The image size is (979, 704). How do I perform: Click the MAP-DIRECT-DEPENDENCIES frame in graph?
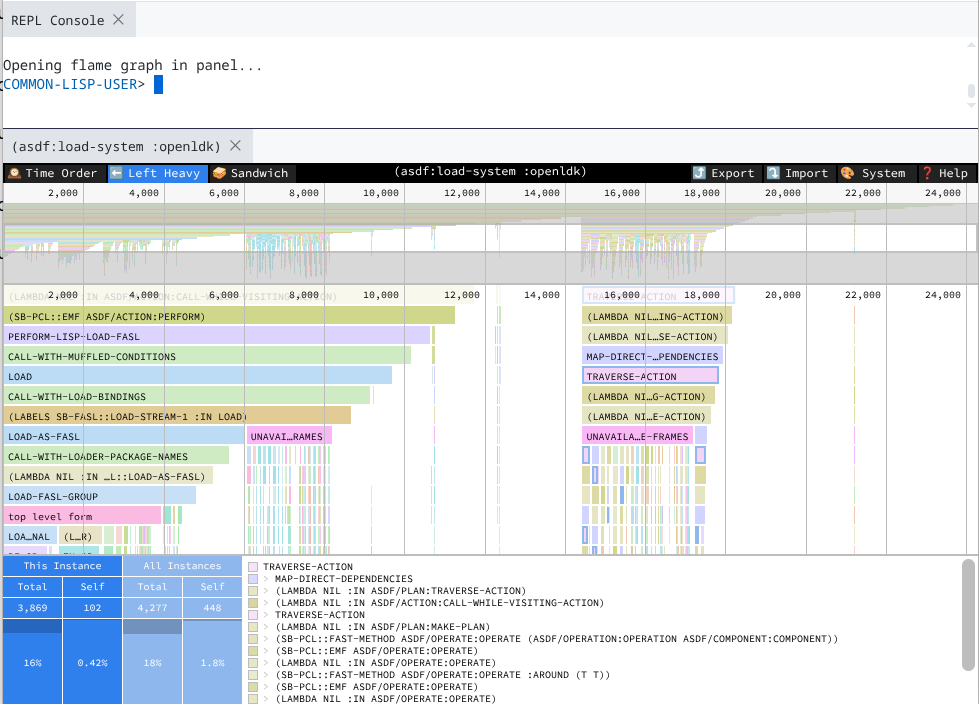pos(652,356)
